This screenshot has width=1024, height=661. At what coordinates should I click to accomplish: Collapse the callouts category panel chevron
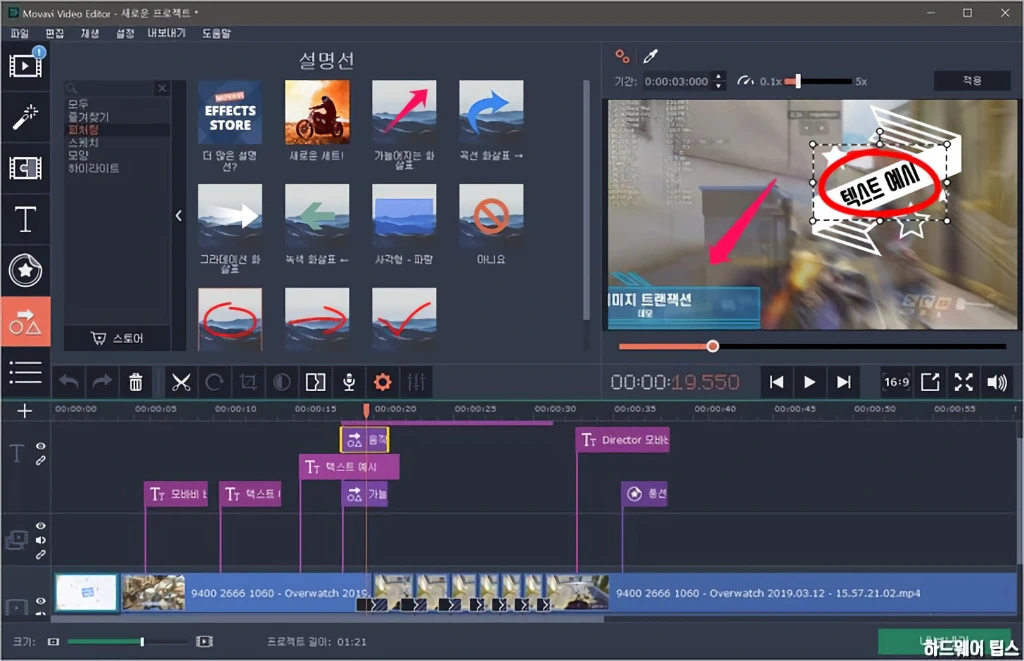pos(179,216)
